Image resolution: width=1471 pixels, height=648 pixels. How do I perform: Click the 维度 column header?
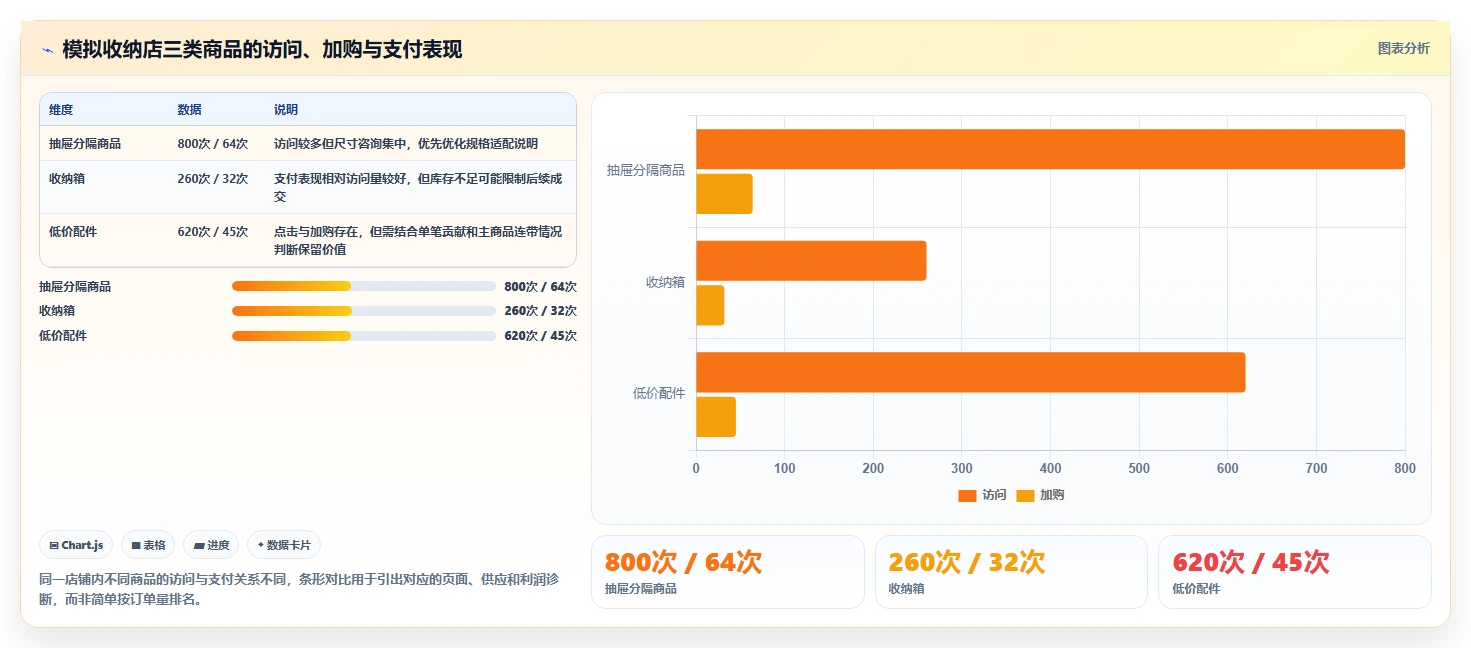tap(61, 110)
